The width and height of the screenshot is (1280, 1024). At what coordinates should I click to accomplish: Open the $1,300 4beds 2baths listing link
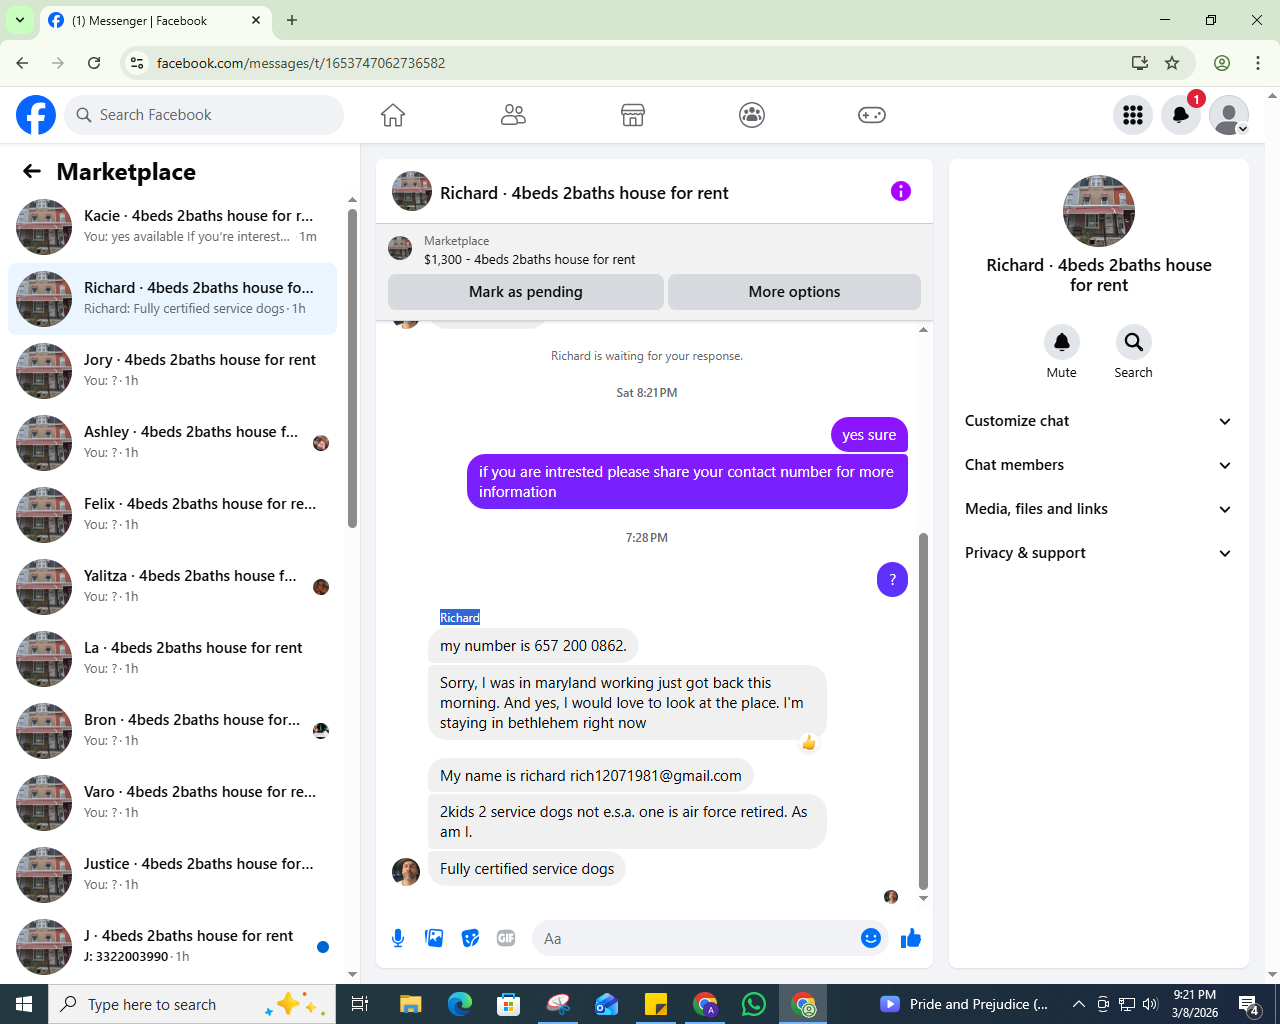point(529,259)
